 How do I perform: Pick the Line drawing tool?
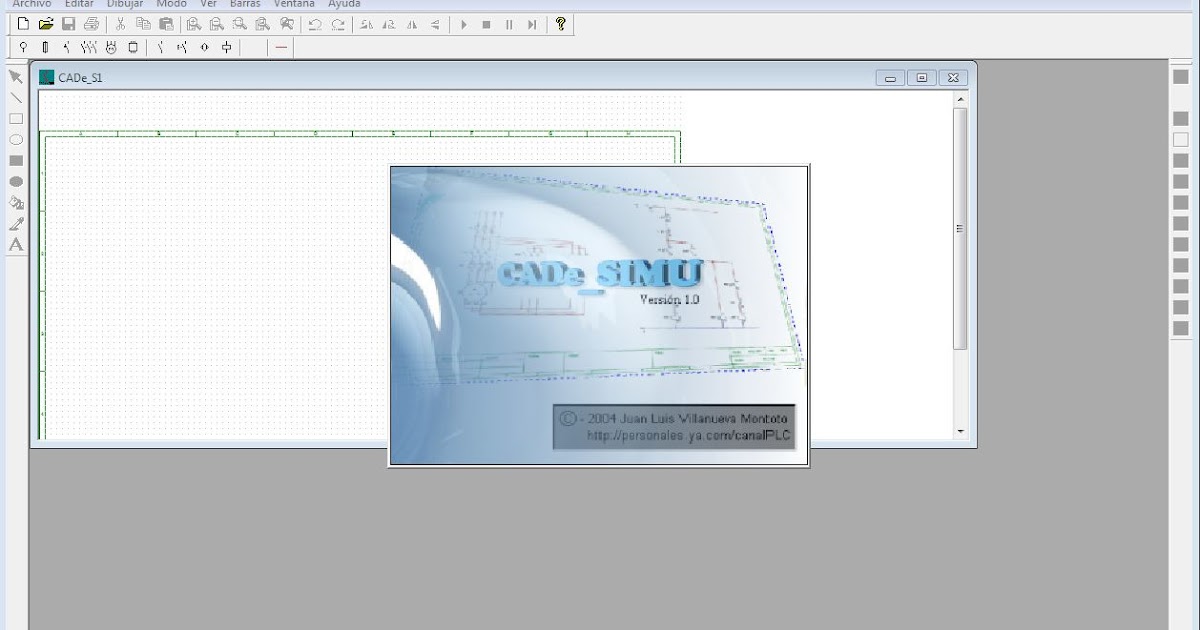coord(16,98)
